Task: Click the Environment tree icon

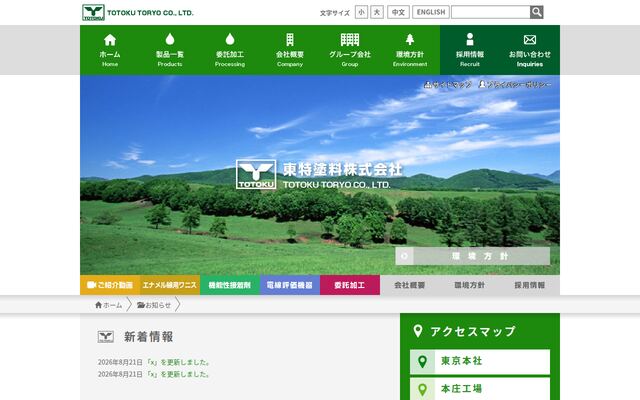Action: pyautogui.click(x=410, y=40)
